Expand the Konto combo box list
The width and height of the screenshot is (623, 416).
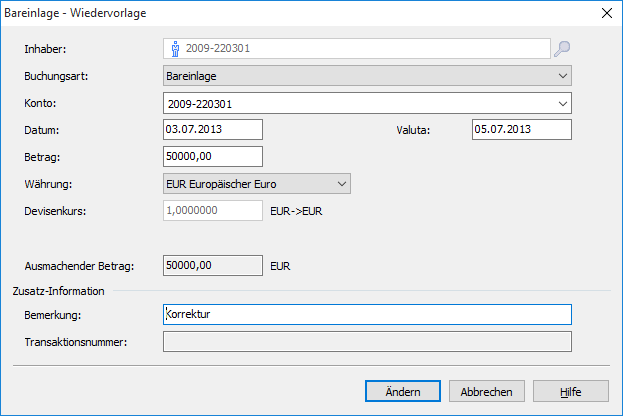pyautogui.click(x=561, y=103)
